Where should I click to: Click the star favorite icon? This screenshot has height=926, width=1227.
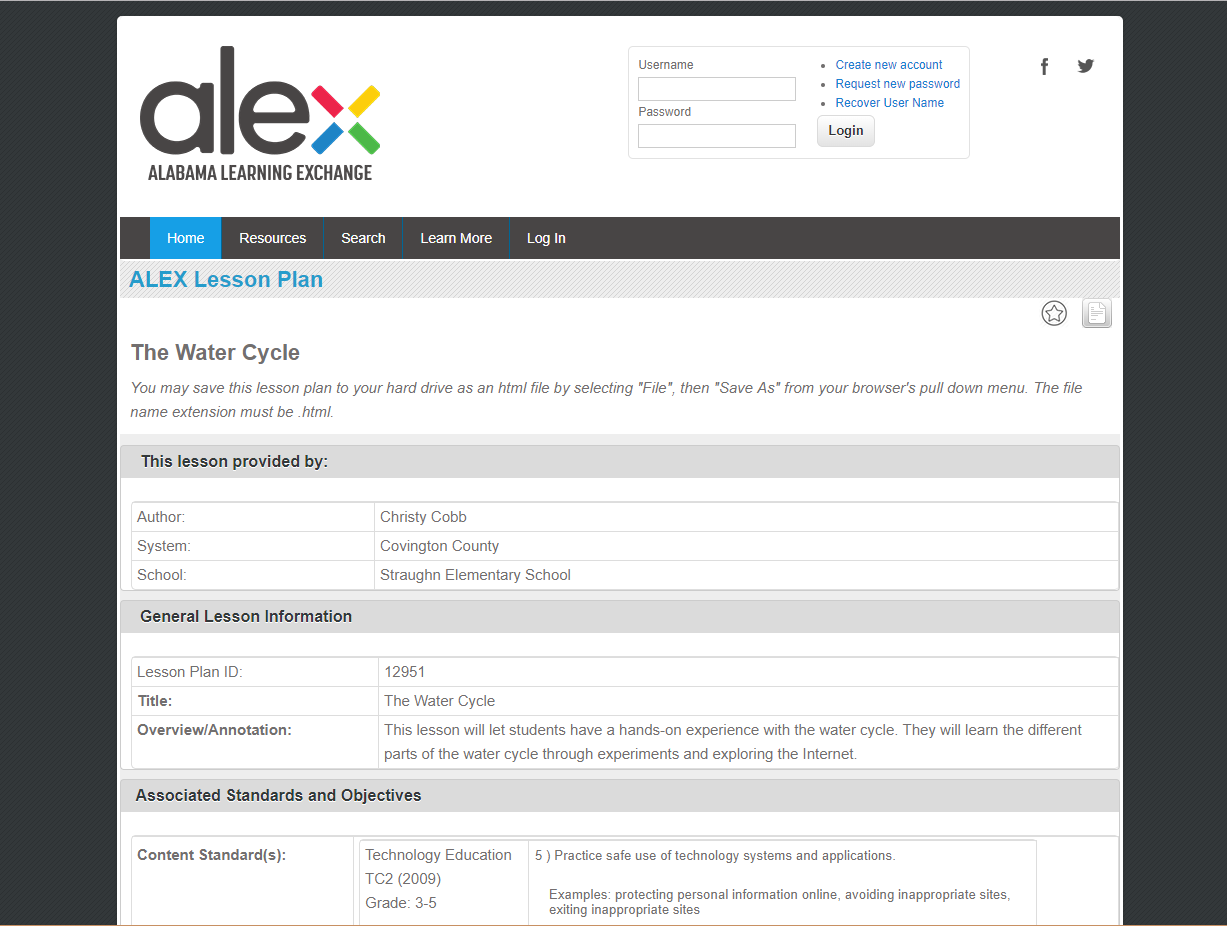click(x=1054, y=314)
